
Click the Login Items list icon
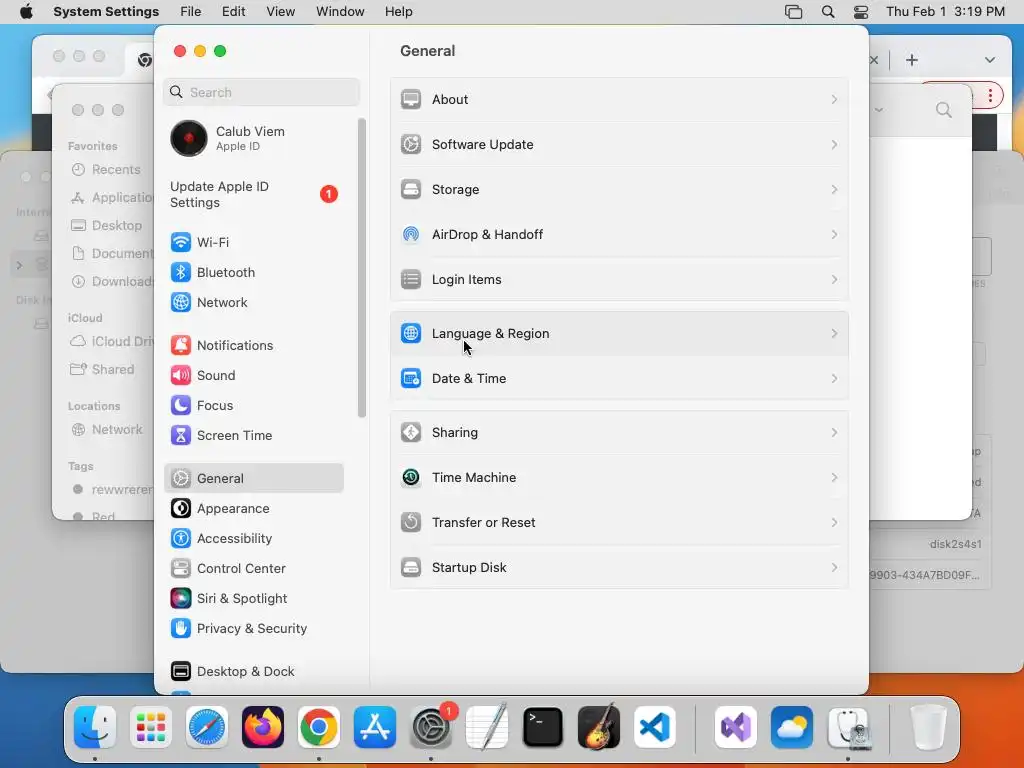pos(411,280)
